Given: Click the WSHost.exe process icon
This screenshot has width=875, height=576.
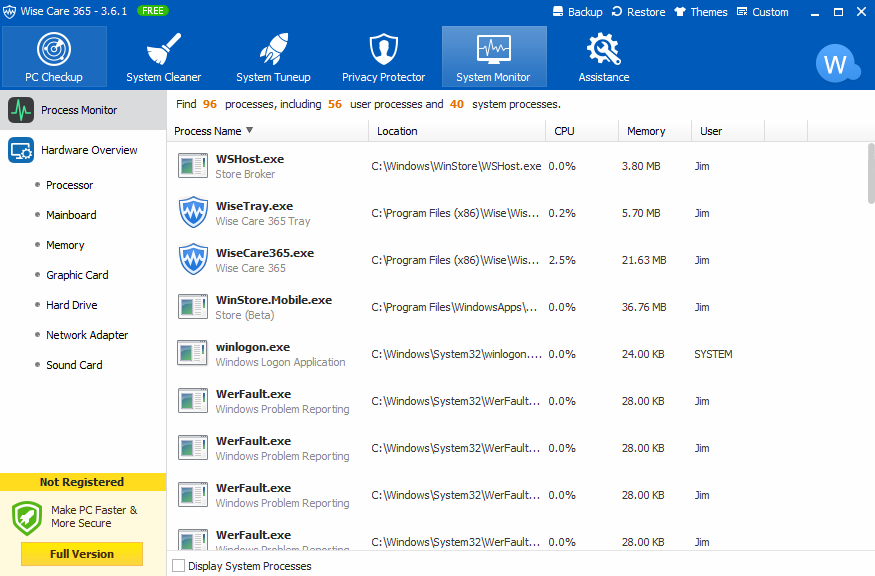Looking at the screenshot, I should click(x=193, y=166).
